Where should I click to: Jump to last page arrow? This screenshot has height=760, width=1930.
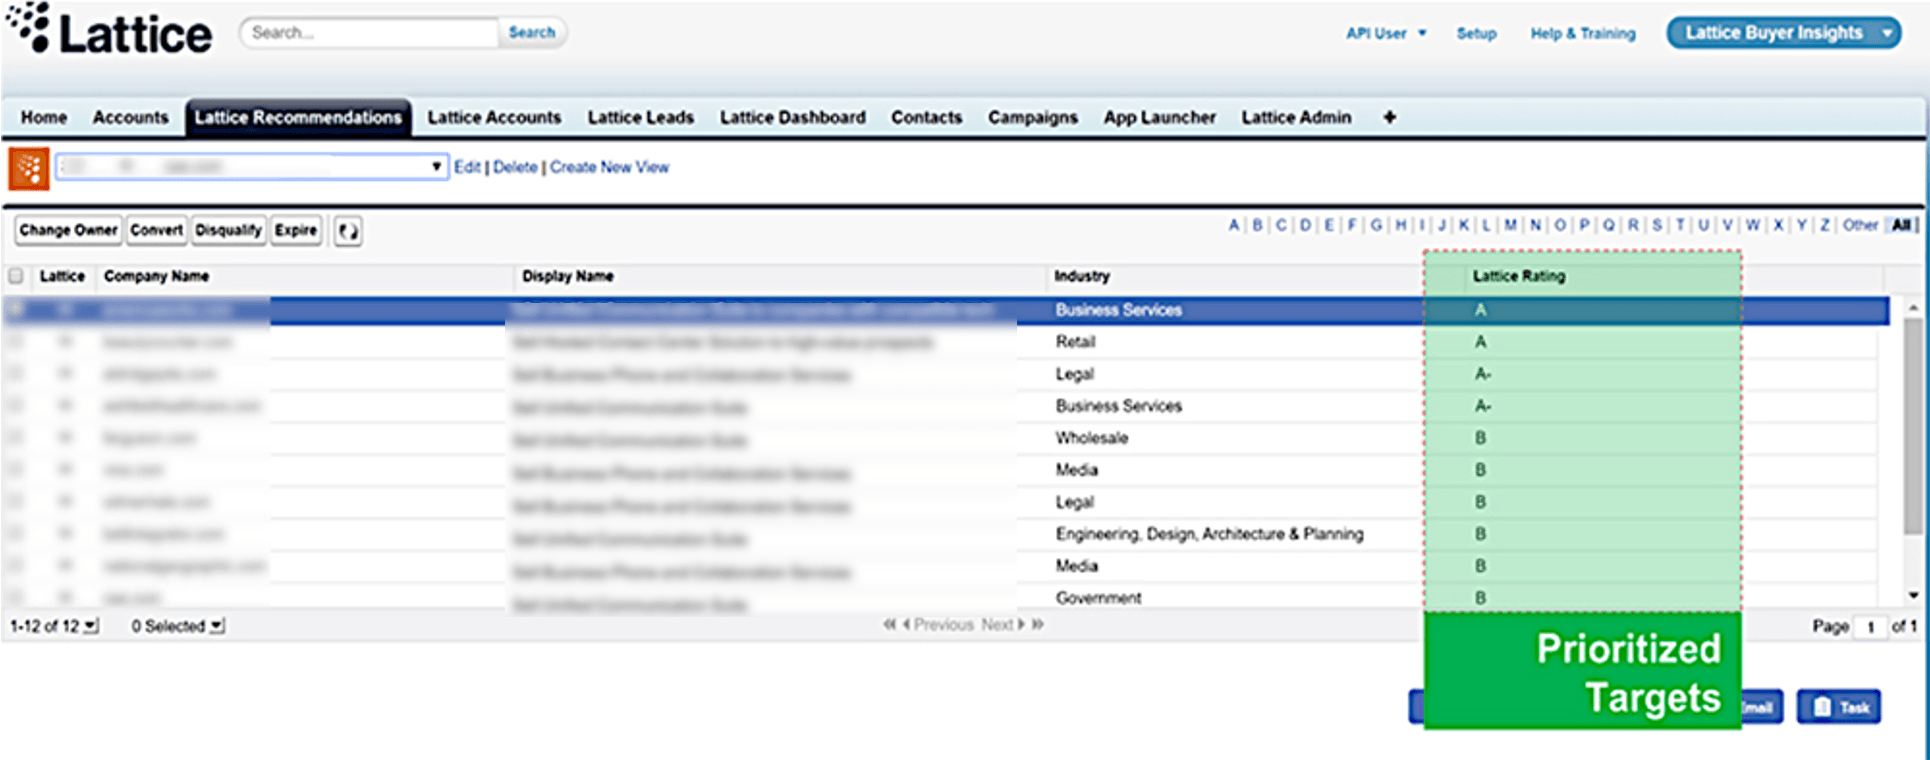(x=1038, y=624)
